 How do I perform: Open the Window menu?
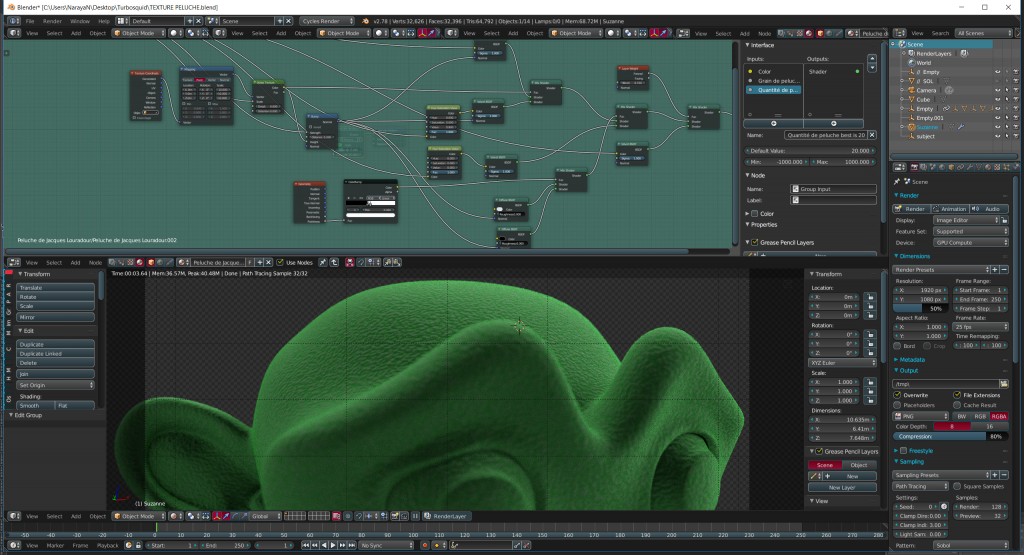click(80, 21)
